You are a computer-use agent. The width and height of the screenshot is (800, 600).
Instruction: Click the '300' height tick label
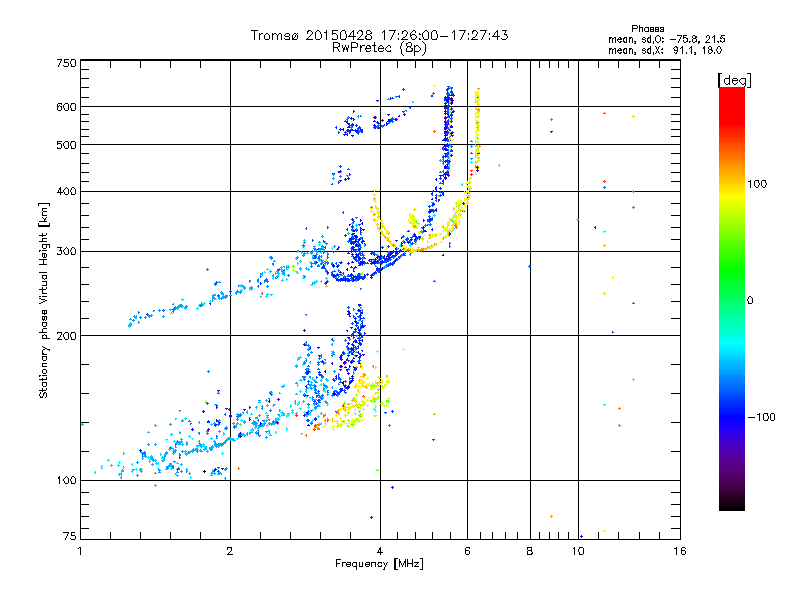pos(66,252)
